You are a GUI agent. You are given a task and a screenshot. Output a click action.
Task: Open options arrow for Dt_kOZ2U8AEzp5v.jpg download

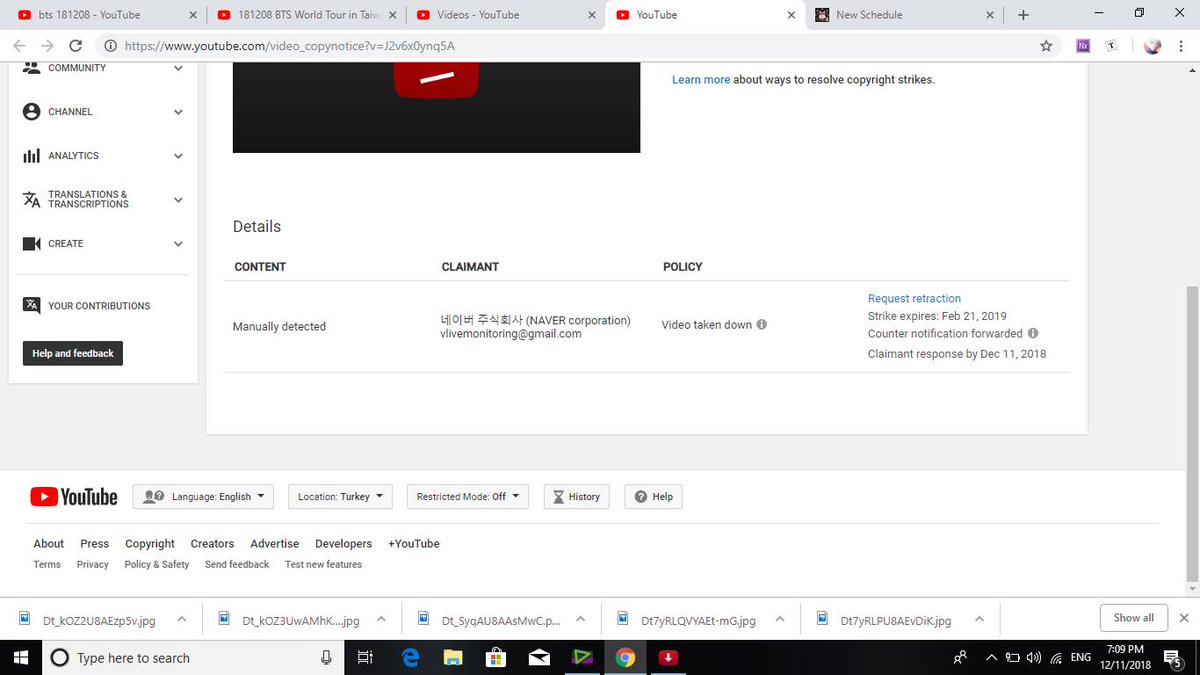(x=181, y=619)
